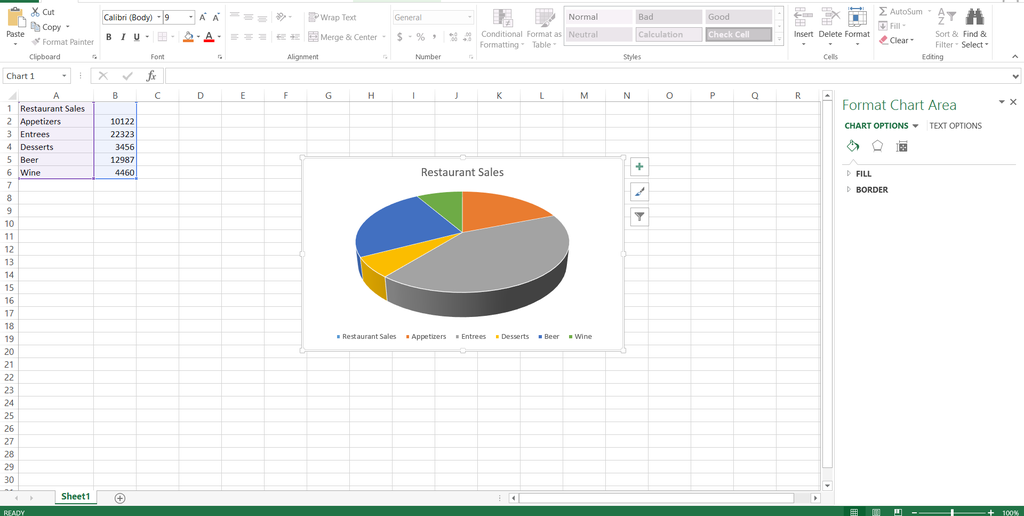Toggle Wrap Text
Screen dimensions: 1024x516
point(332,18)
